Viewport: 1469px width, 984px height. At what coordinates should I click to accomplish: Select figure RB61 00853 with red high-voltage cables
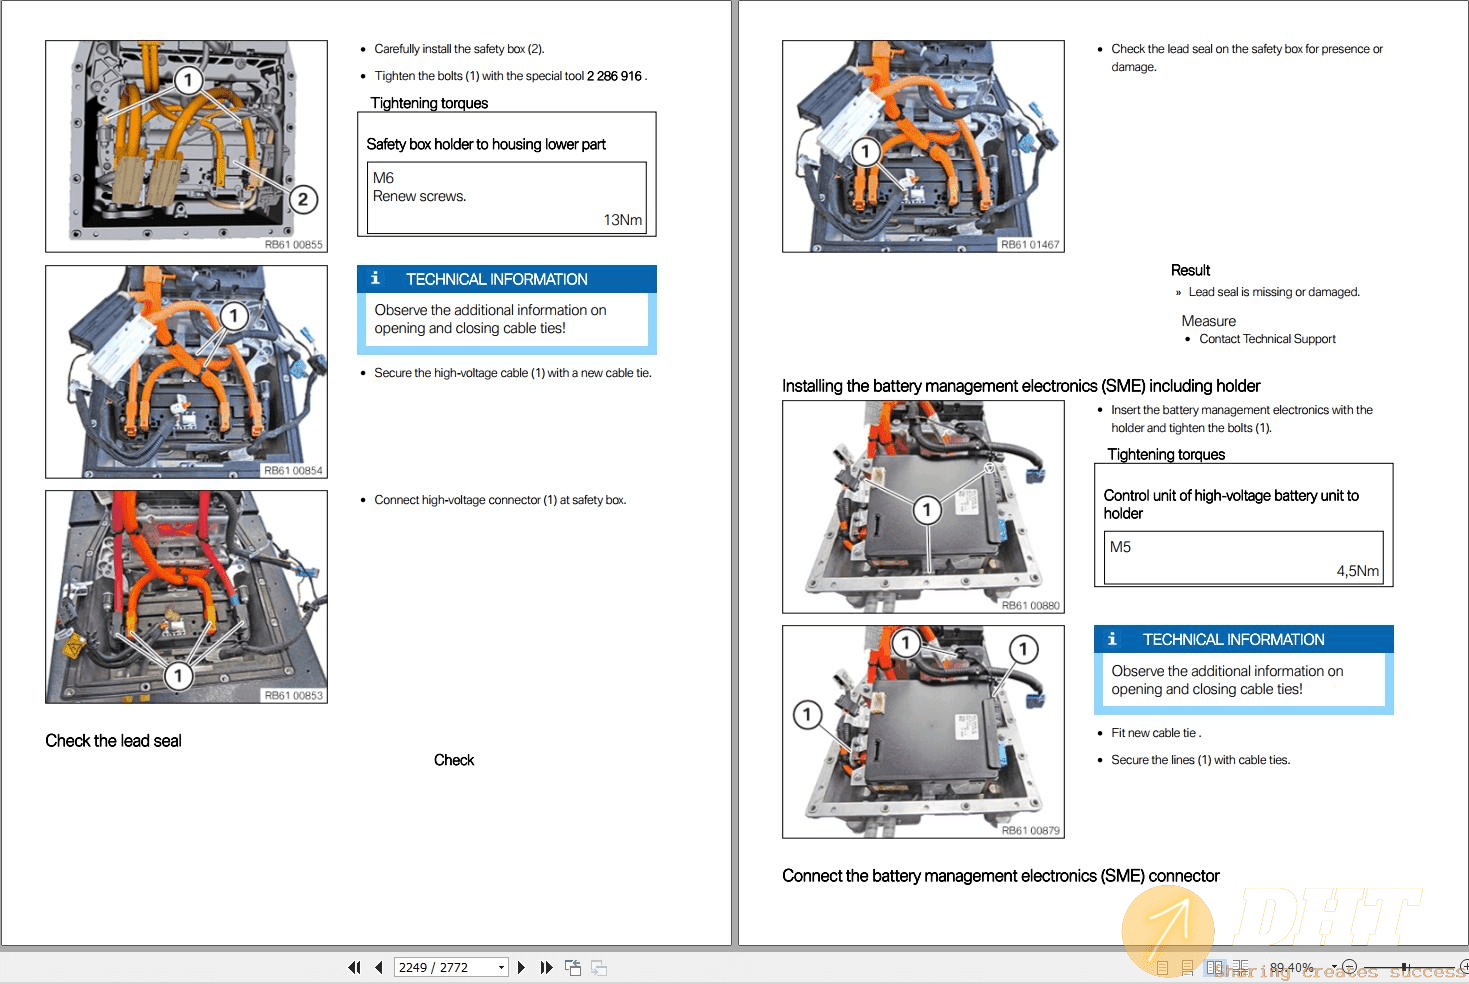(x=185, y=596)
